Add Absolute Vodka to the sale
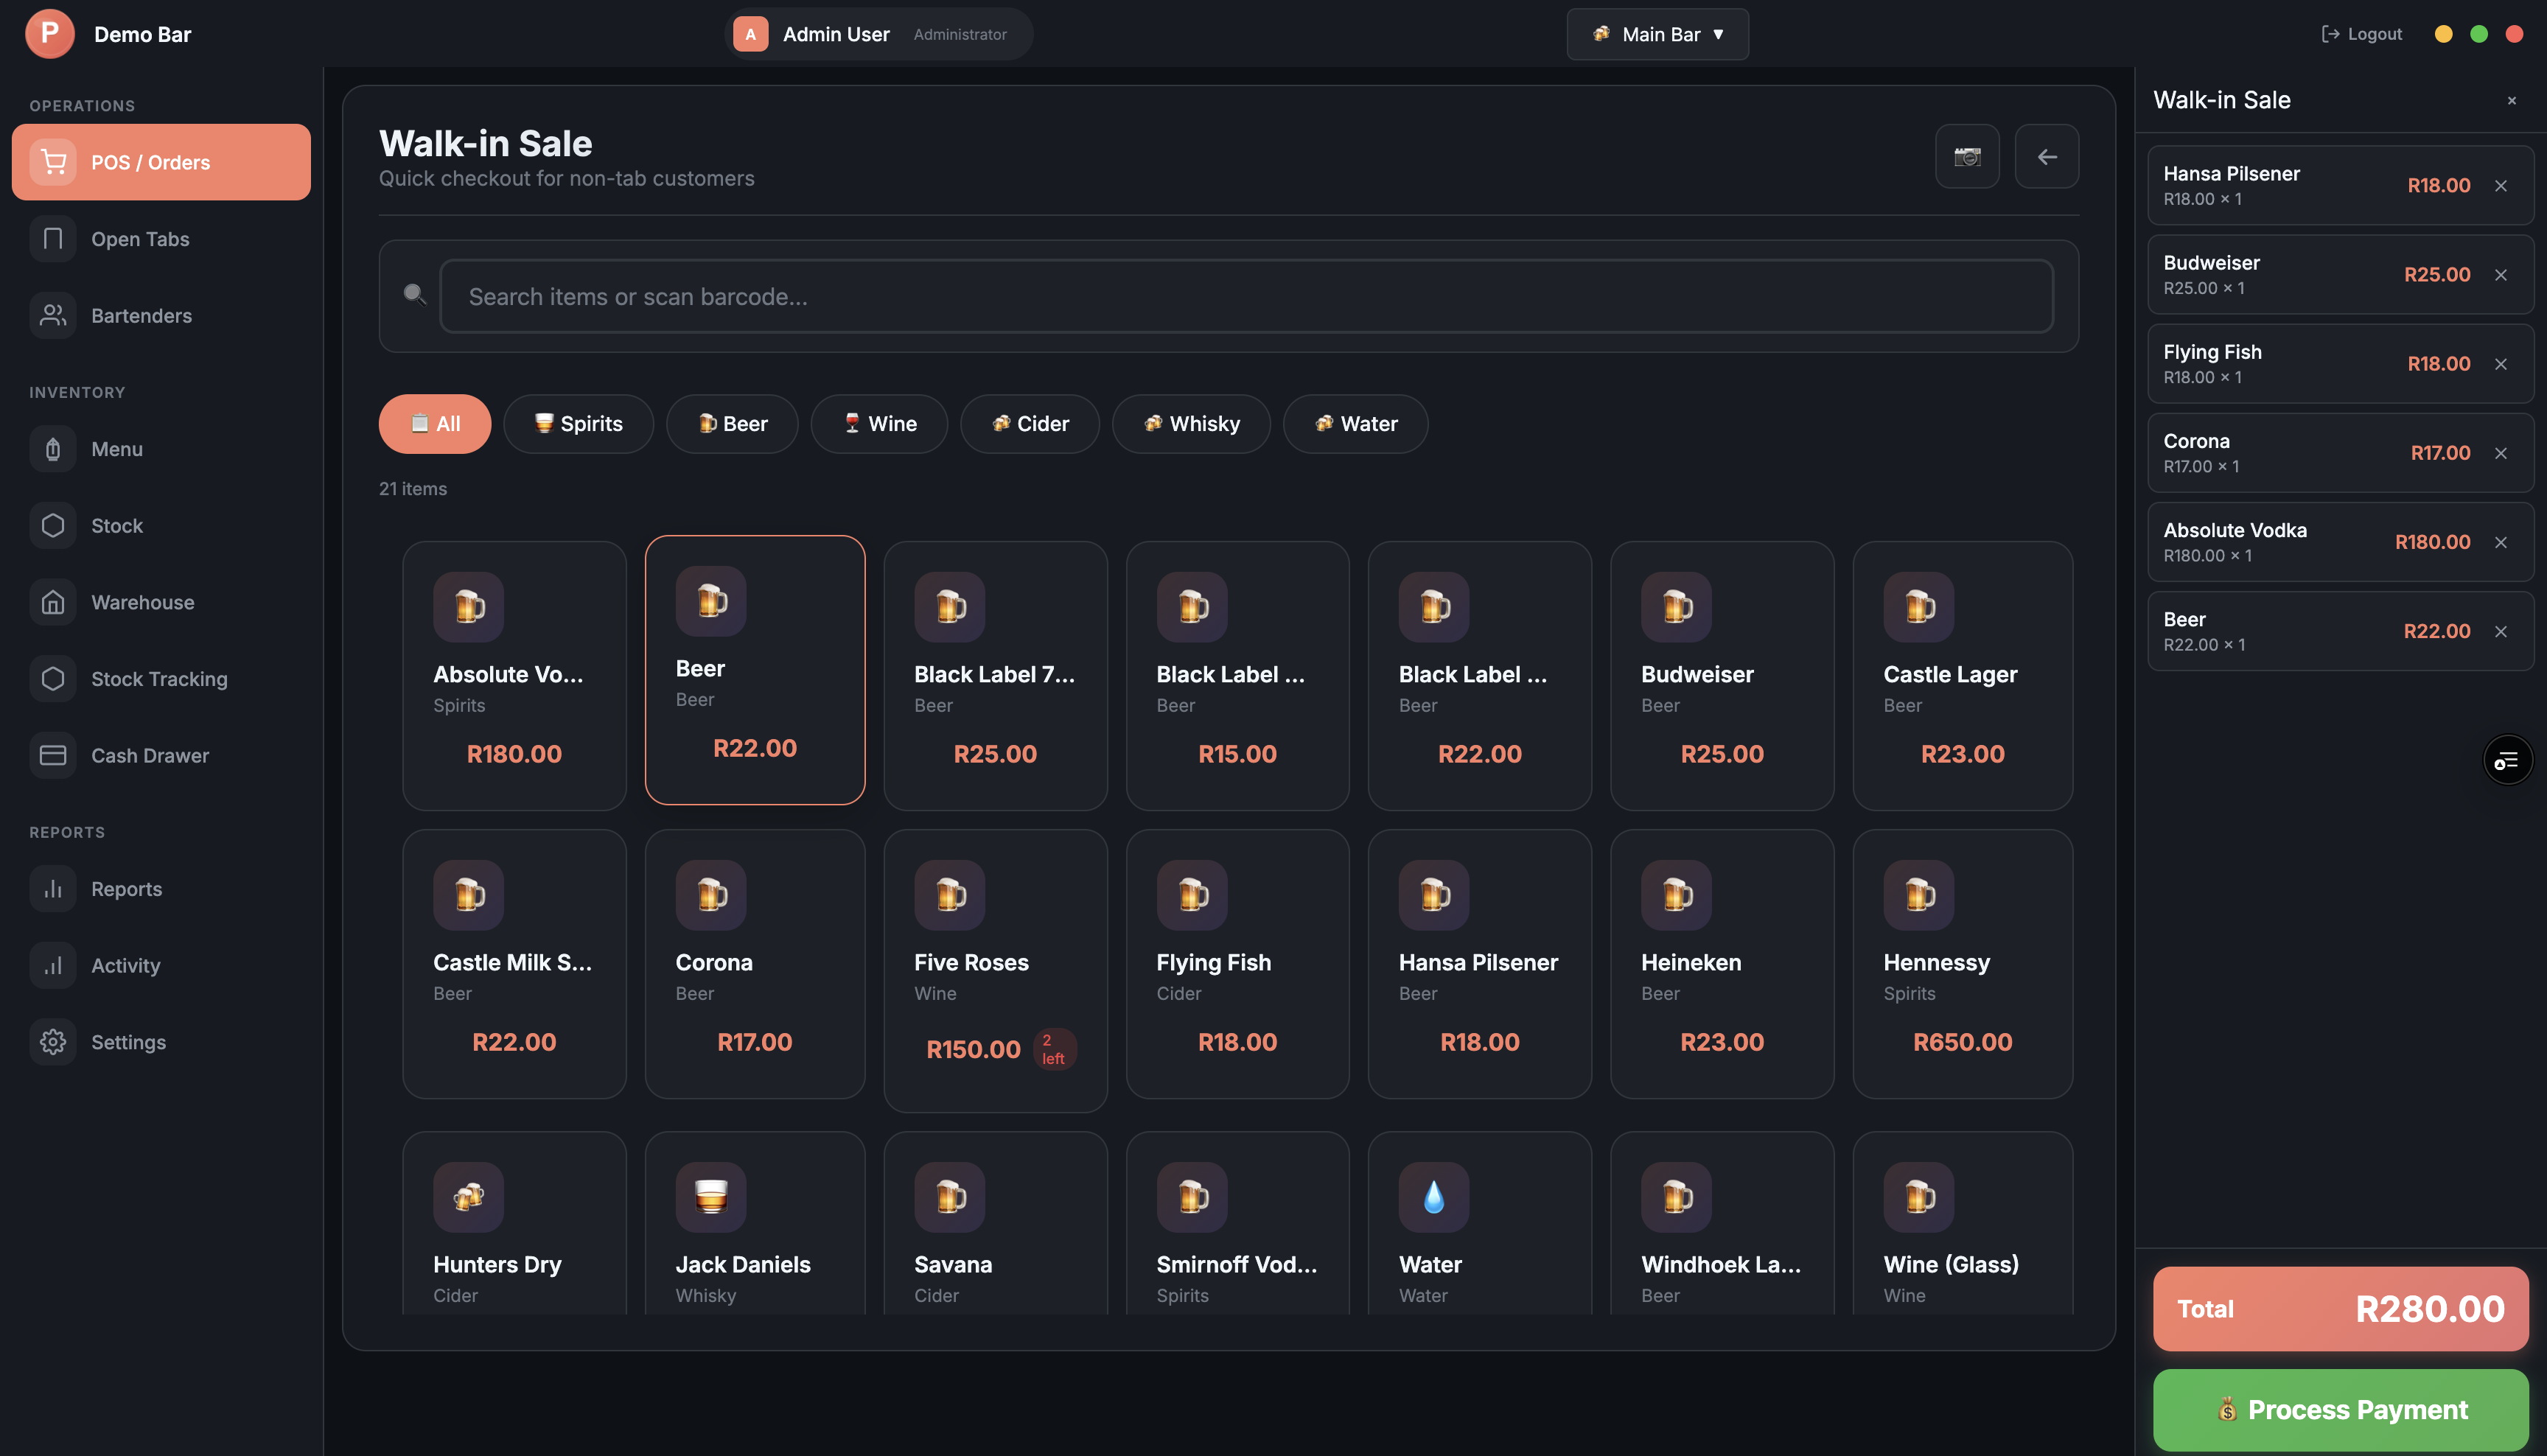This screenshot has width=2547, height=1456. [x=514, y=675]
